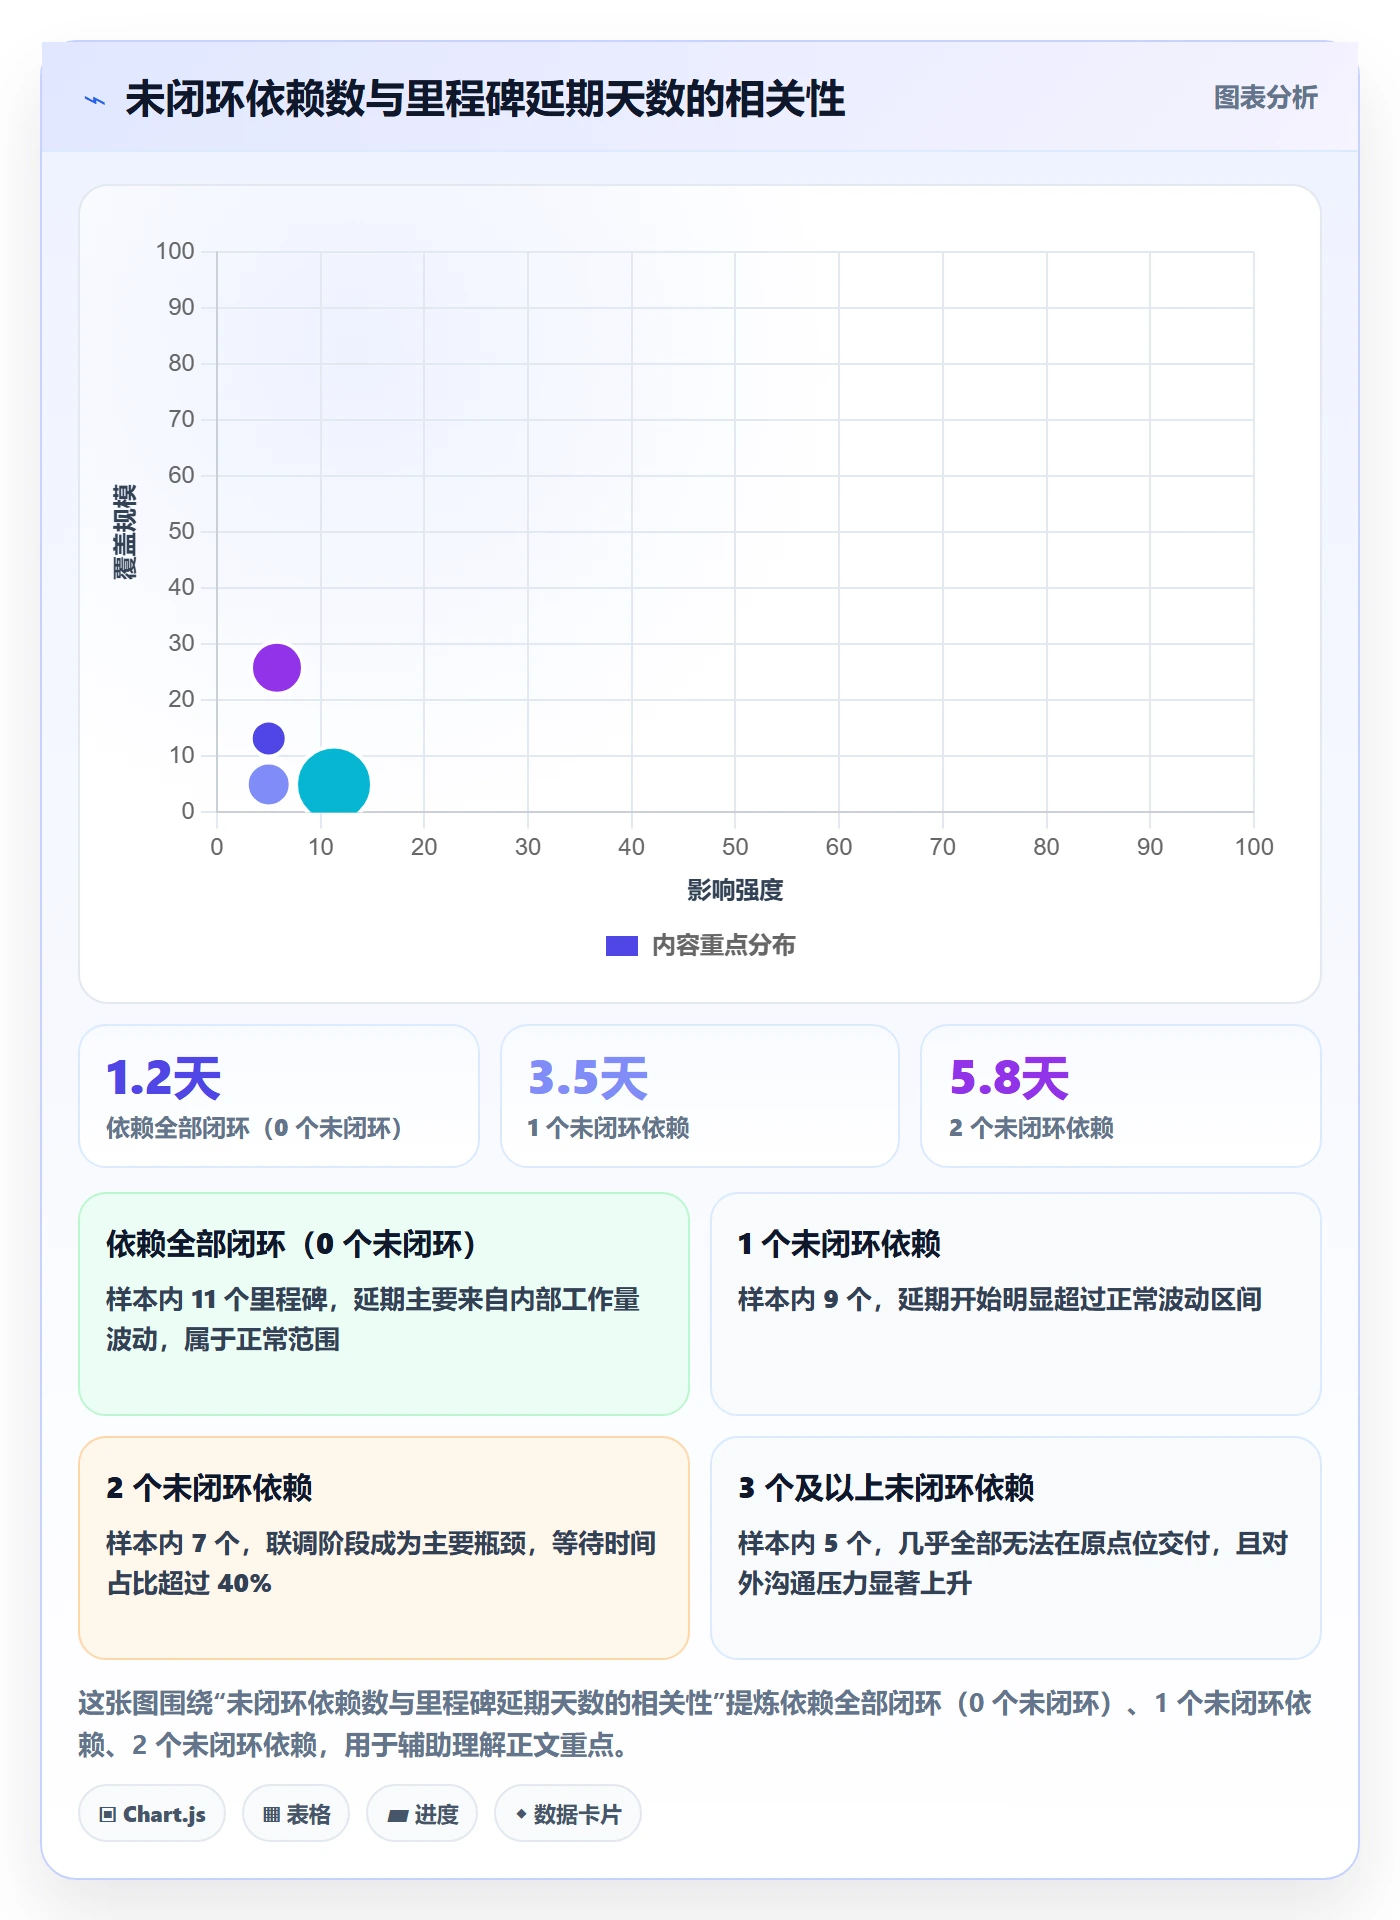This screenshot has width=1400, height=1920.
Task: Click the 内容重点分布 legend text
Action: click(723, 946)
